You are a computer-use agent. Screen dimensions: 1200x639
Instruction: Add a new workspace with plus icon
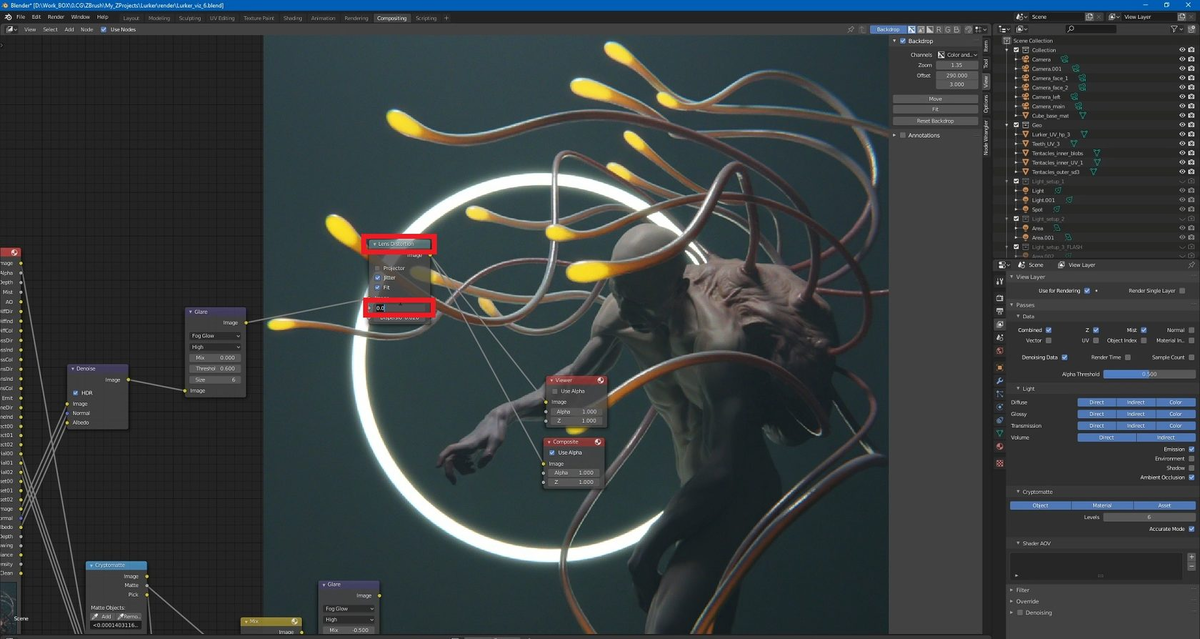pyautogui.click(x=447, y=17)
